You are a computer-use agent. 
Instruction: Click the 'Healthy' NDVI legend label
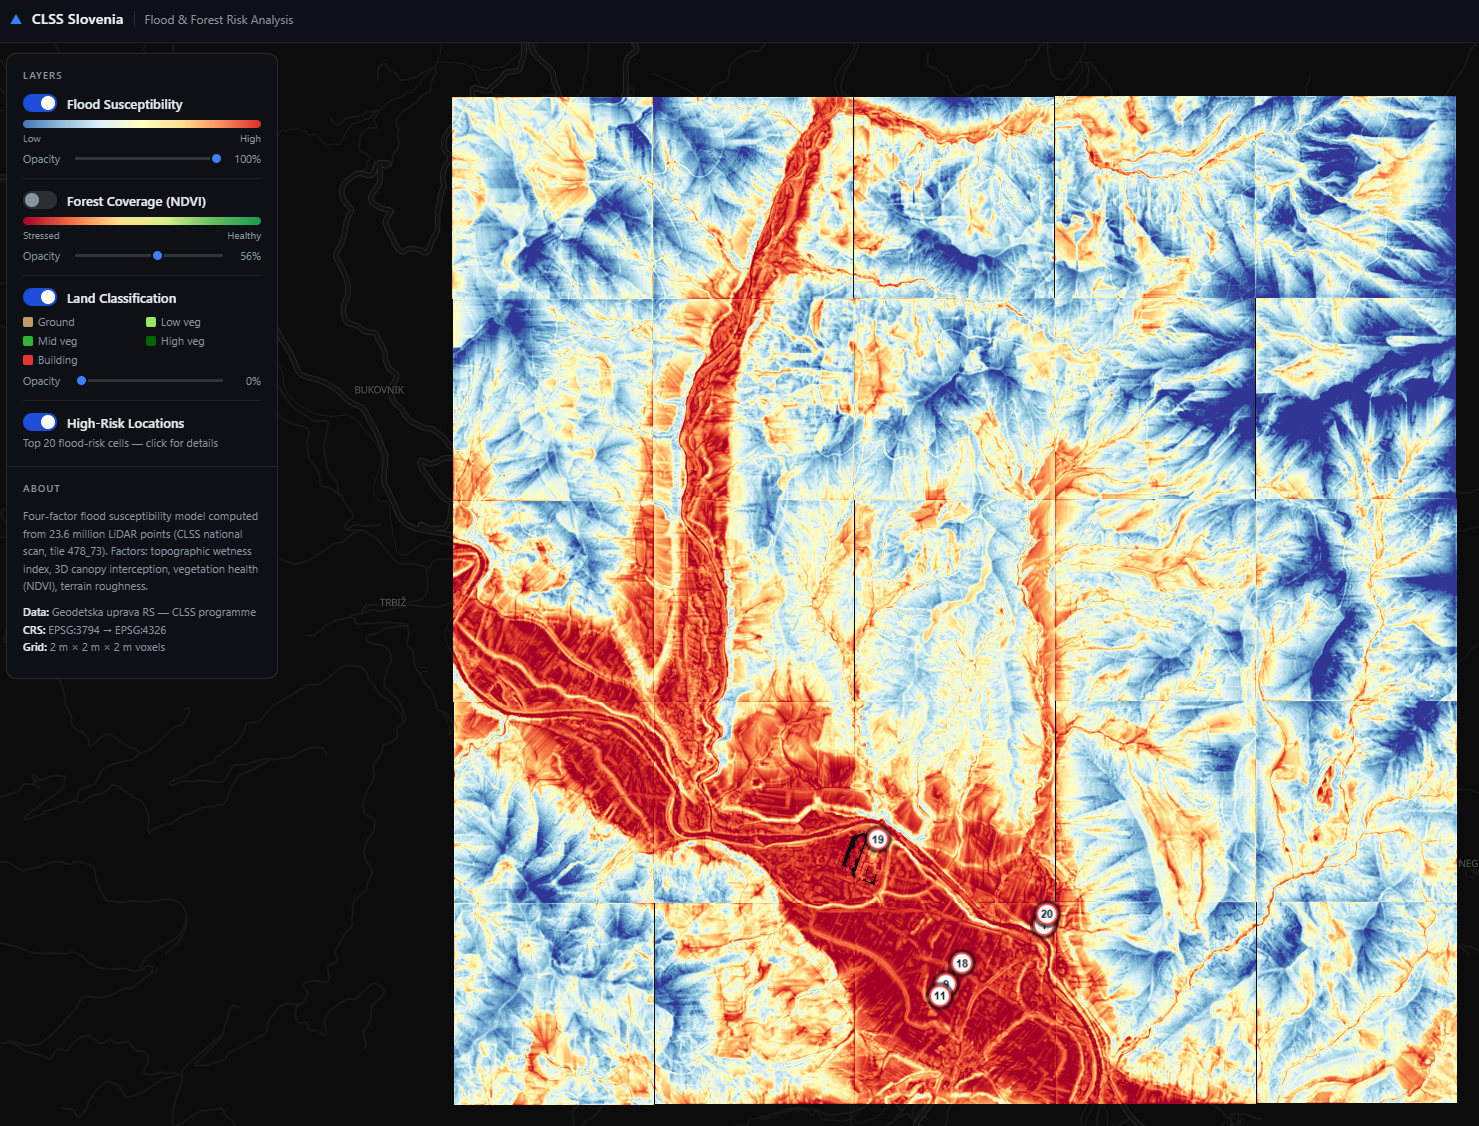244,236
